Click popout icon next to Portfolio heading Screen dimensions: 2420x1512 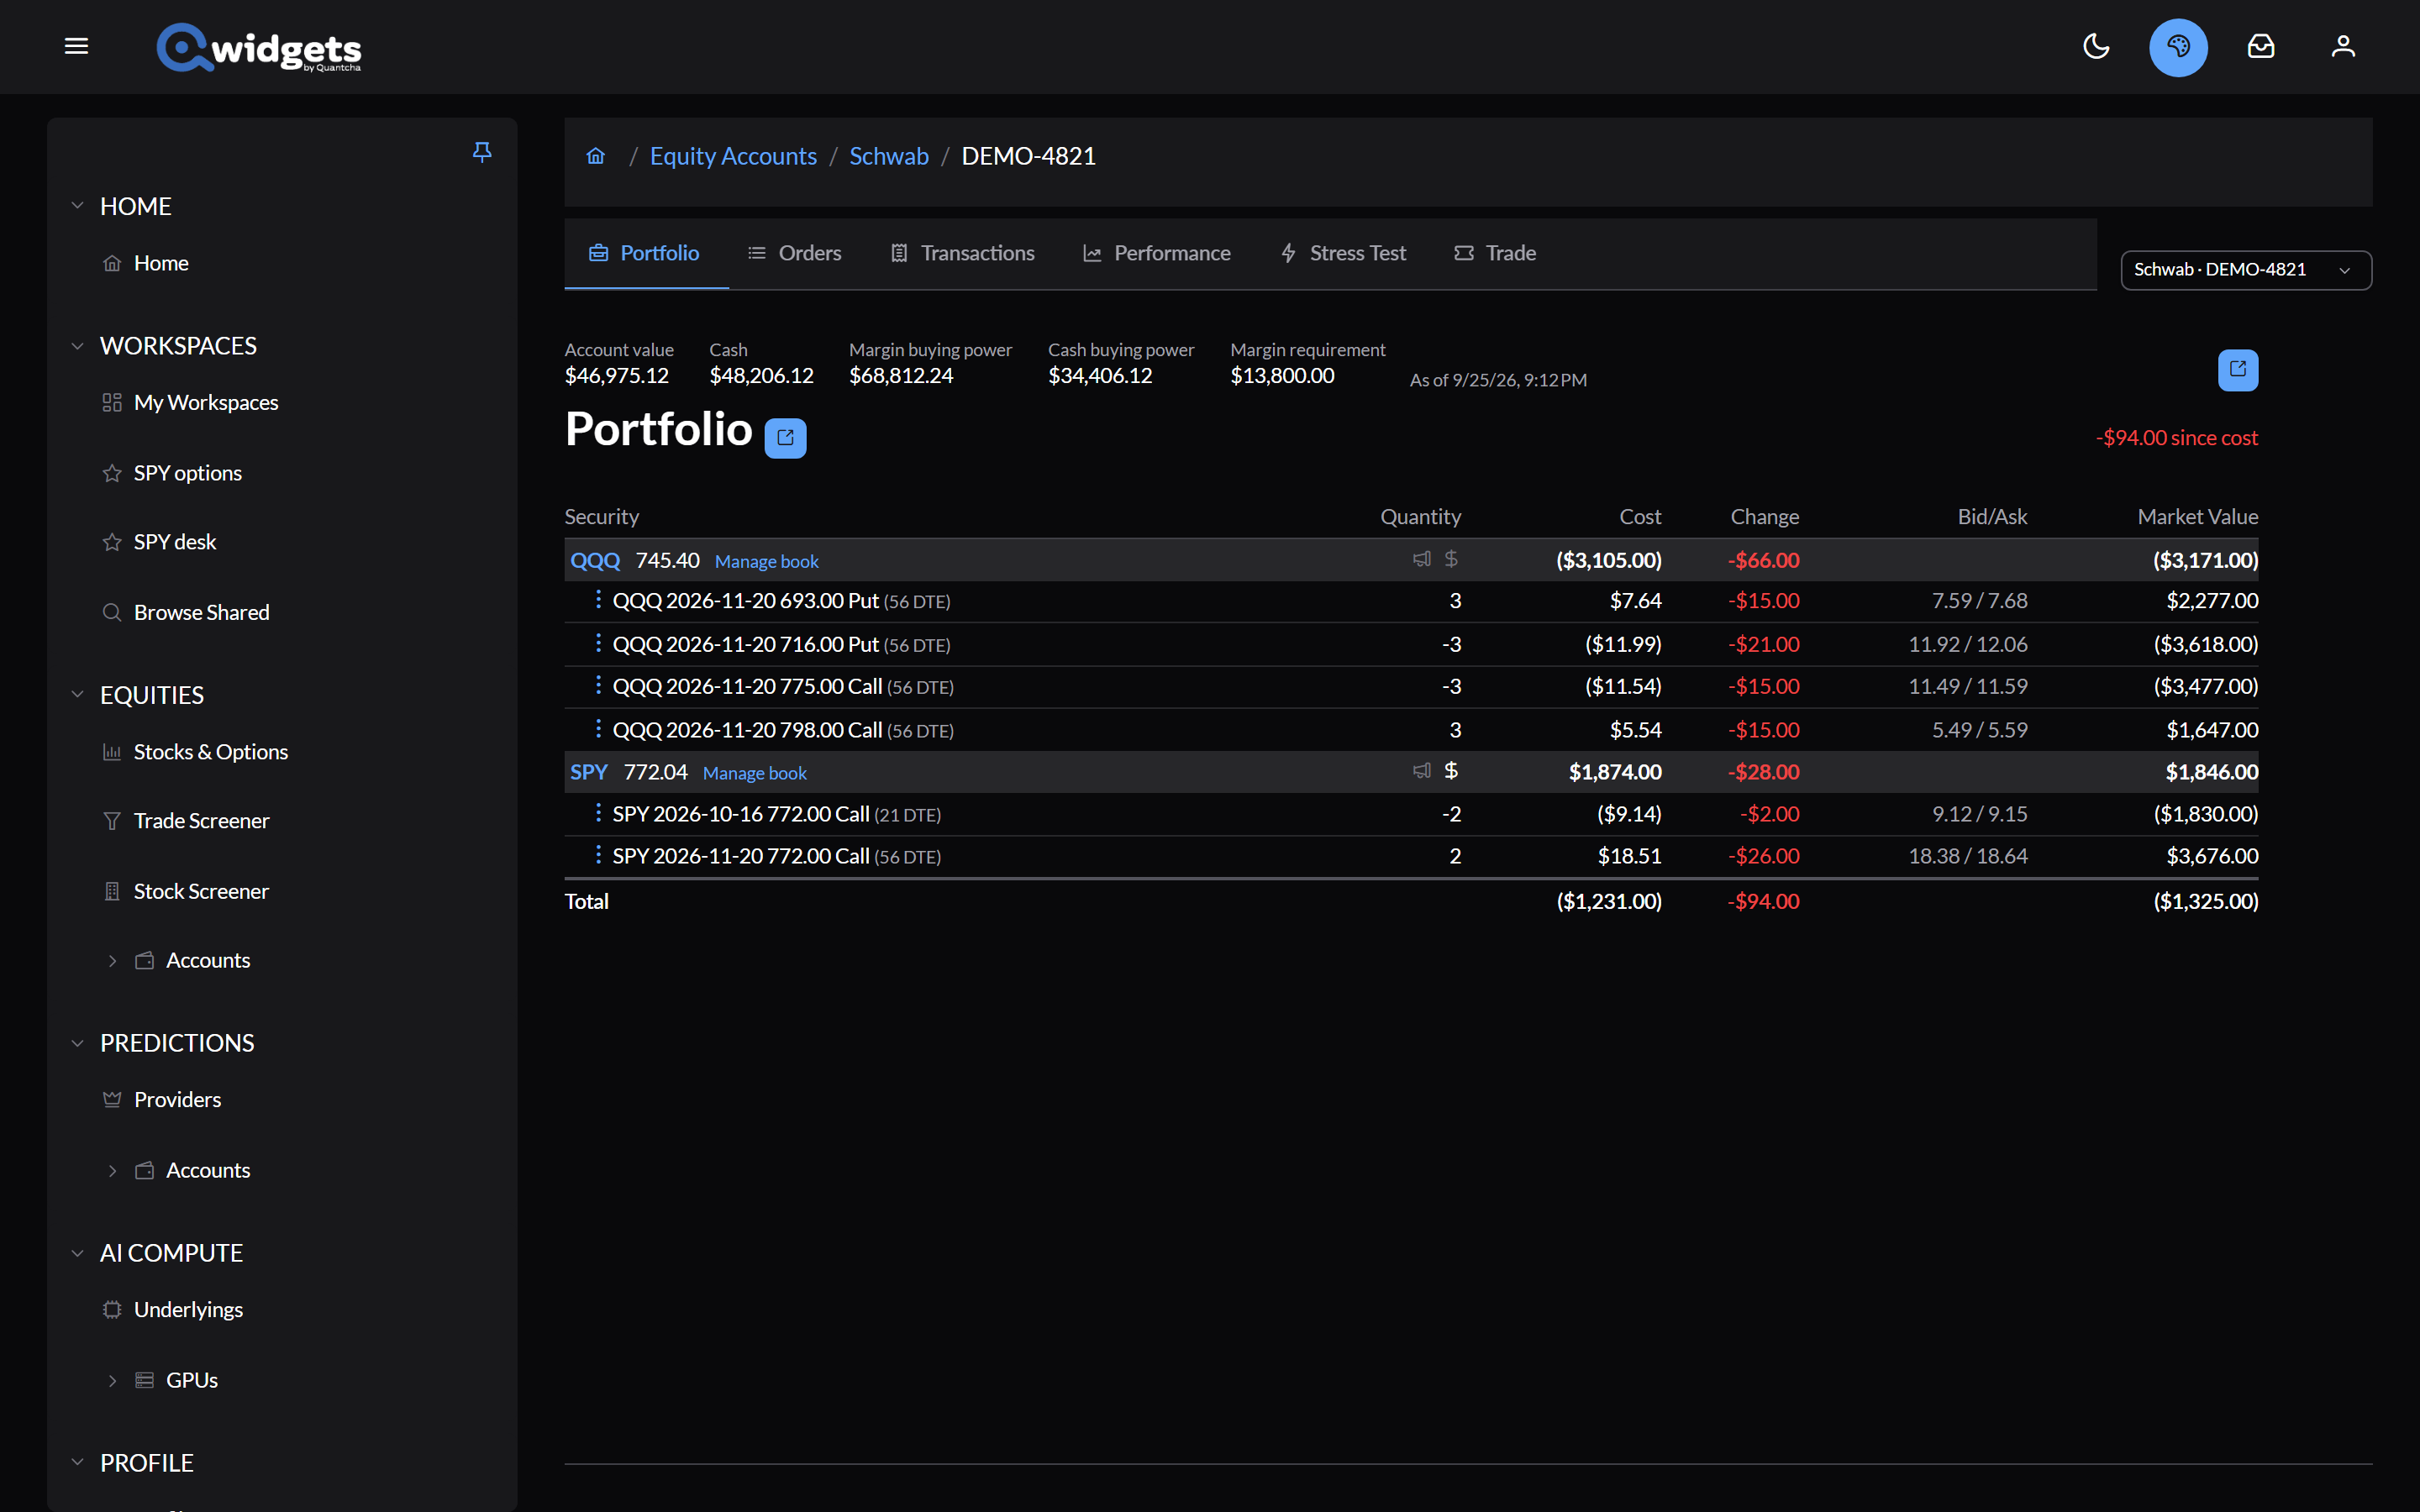[x=786, y=438]
